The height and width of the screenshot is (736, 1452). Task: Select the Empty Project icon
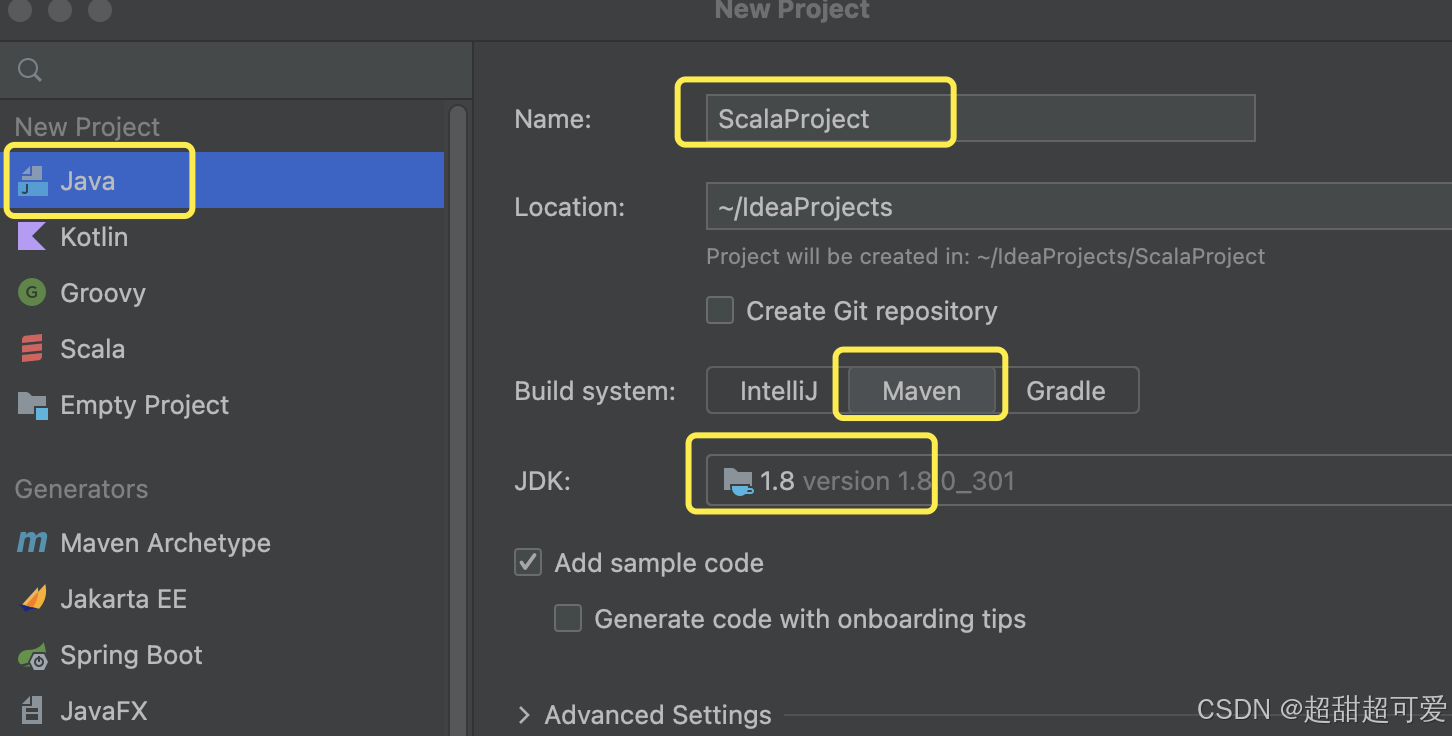tap(33, 405)
